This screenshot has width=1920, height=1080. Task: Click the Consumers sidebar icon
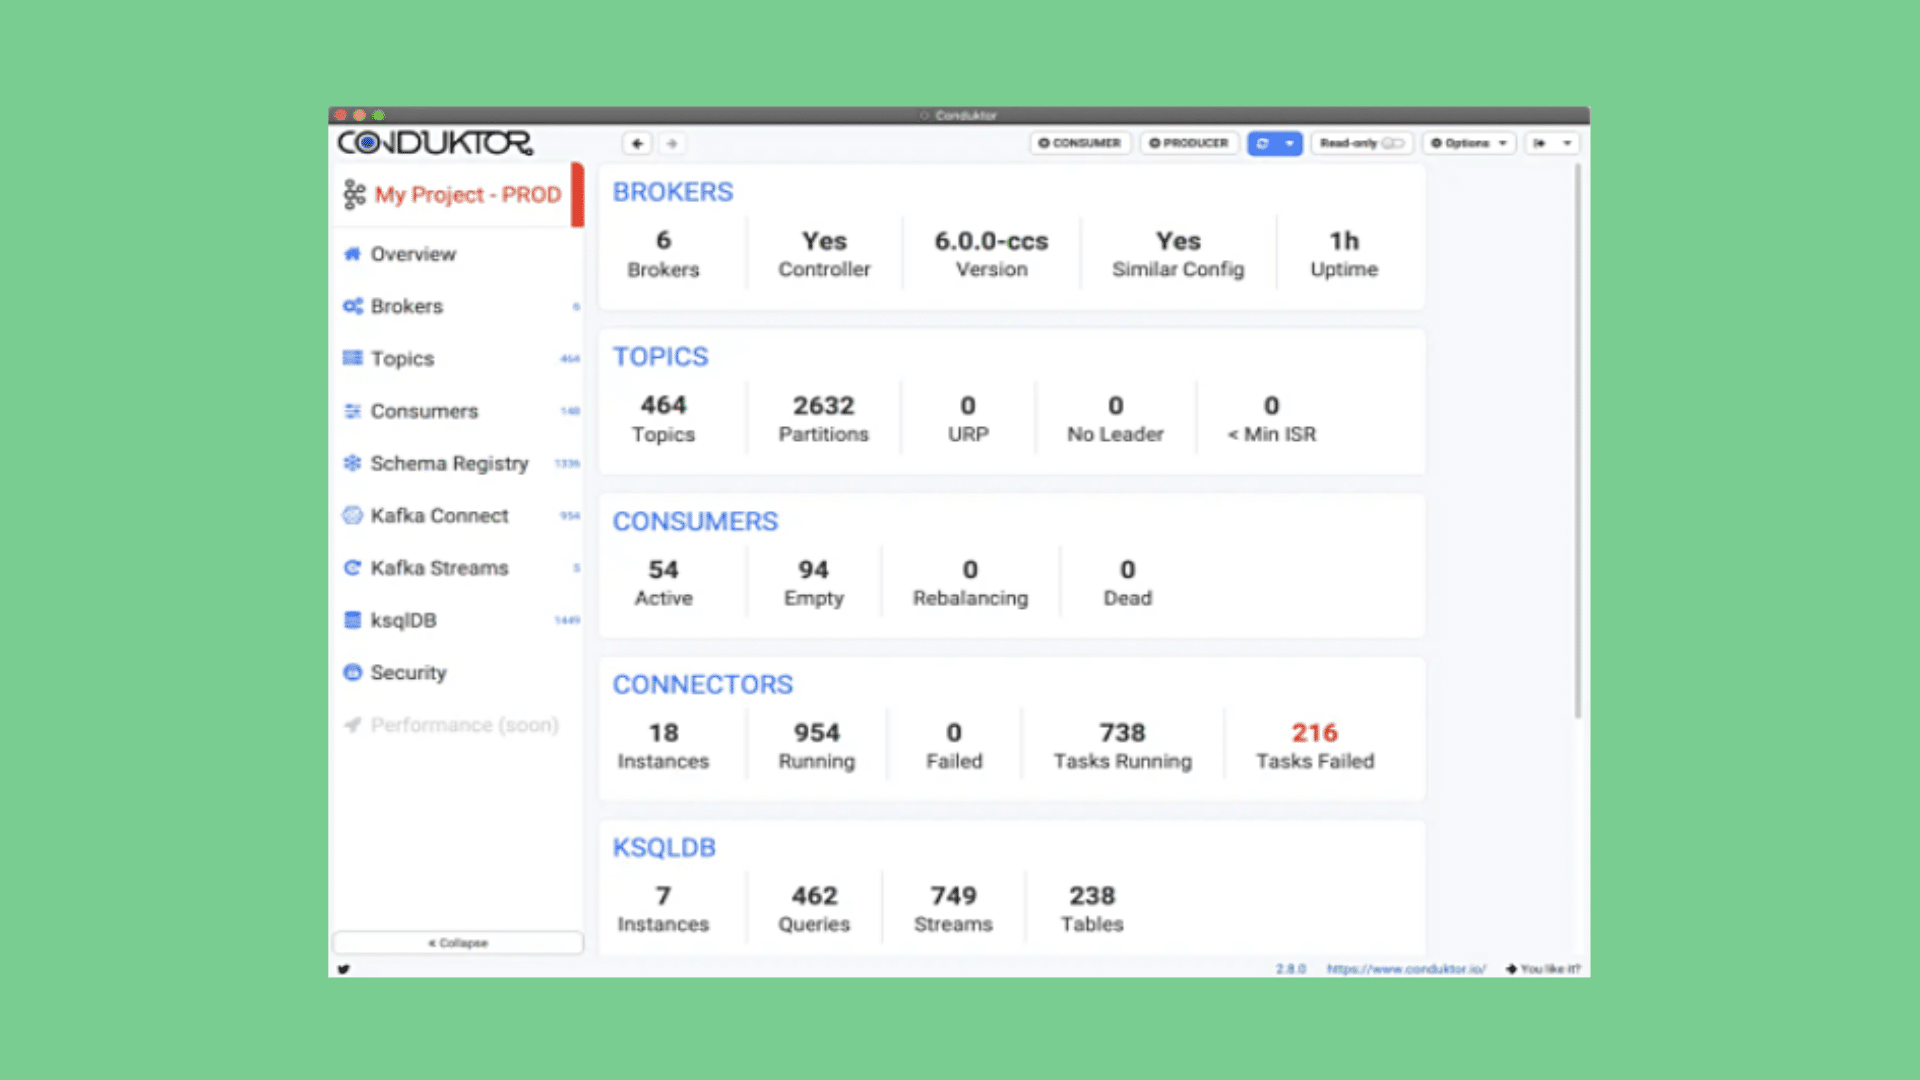(x=352, y=411)
